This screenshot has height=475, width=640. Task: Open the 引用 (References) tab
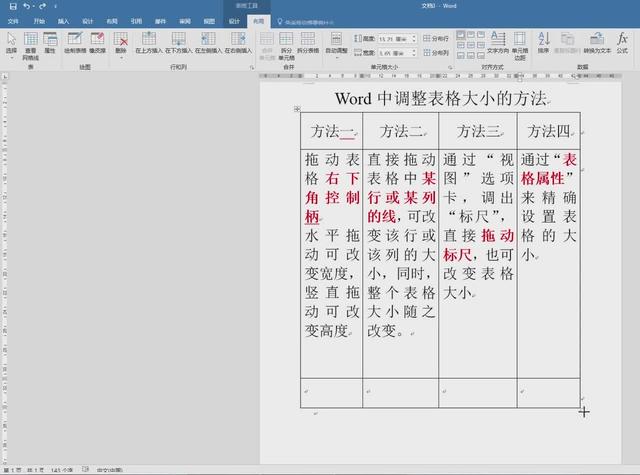click(136, 21)
